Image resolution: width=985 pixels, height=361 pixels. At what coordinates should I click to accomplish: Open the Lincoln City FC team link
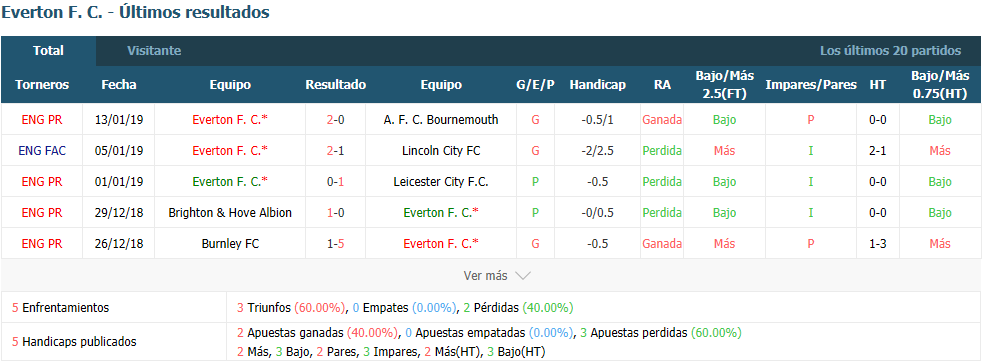coord(441,151)
